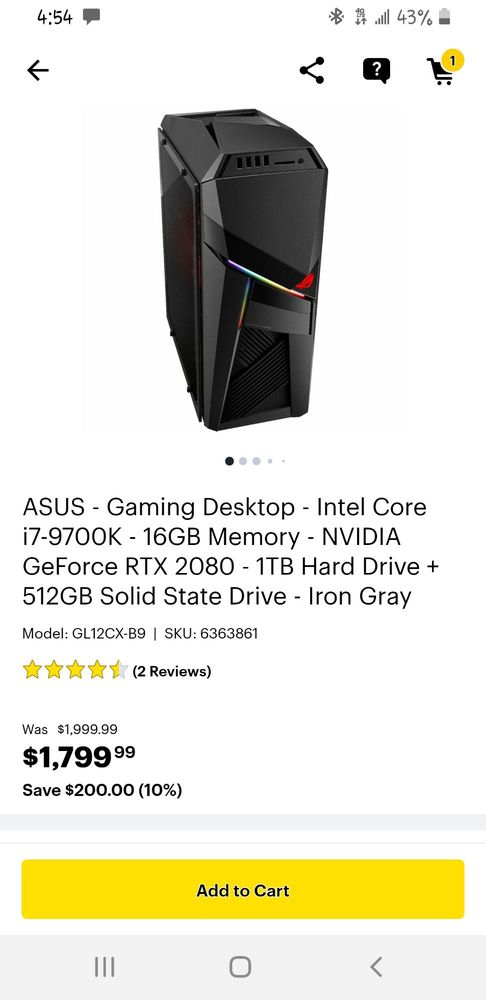Select the fourth image carousel dot

tap(270, 461)
